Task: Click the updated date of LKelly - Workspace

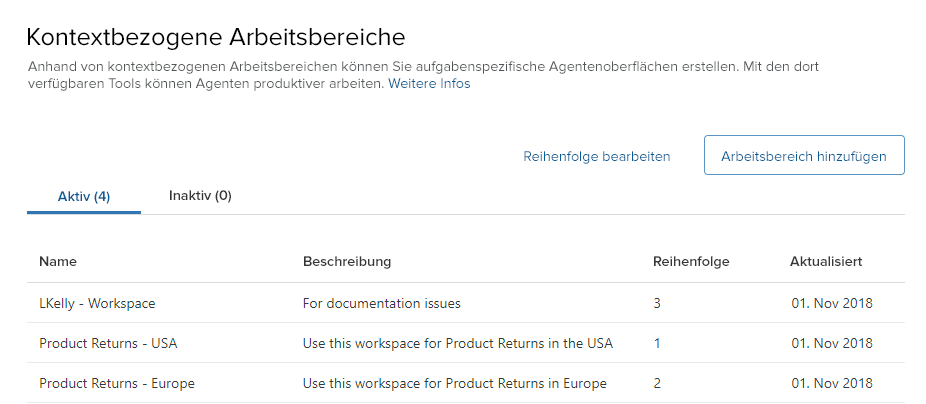Action: pos(832,303)
